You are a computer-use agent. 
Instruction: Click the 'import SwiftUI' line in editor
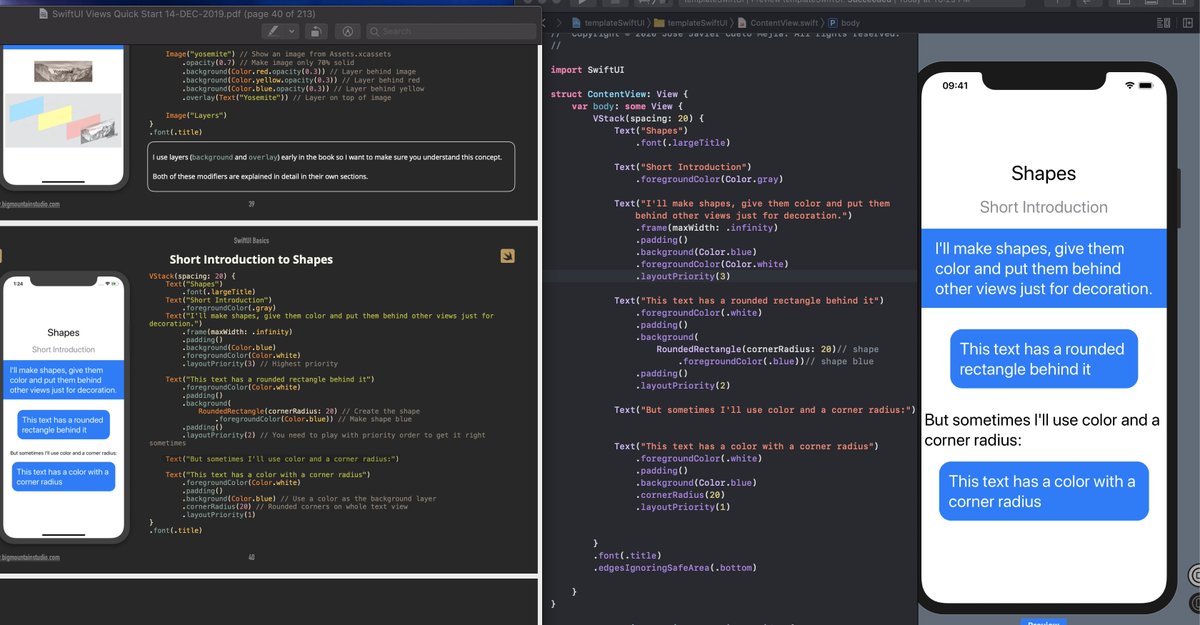[587, 70]
